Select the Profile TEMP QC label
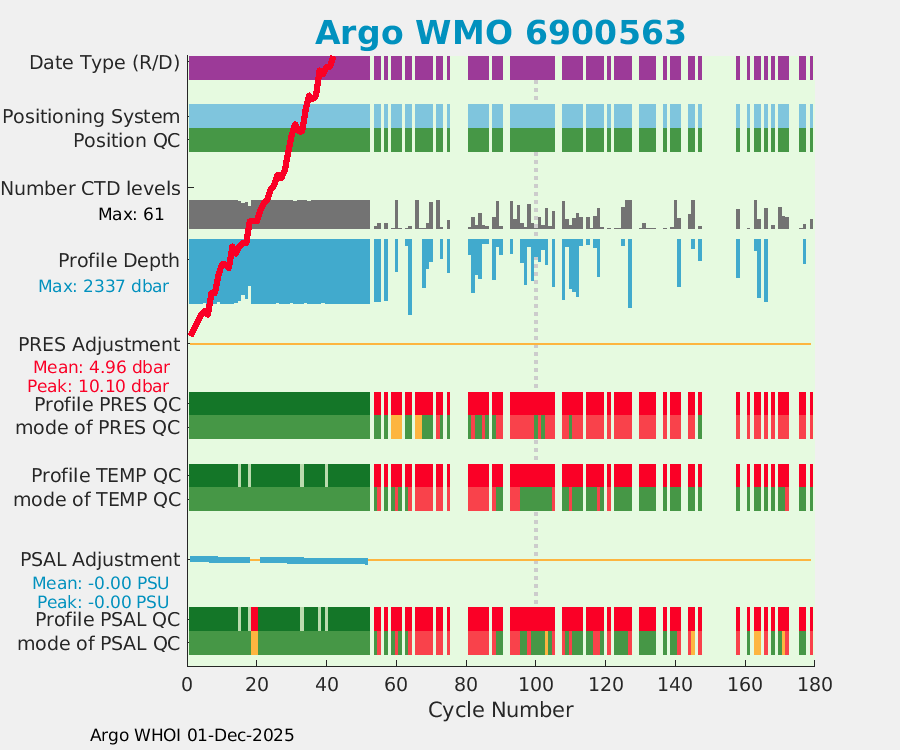This screenshot has height=750, width=900. [x=106, y=475]
